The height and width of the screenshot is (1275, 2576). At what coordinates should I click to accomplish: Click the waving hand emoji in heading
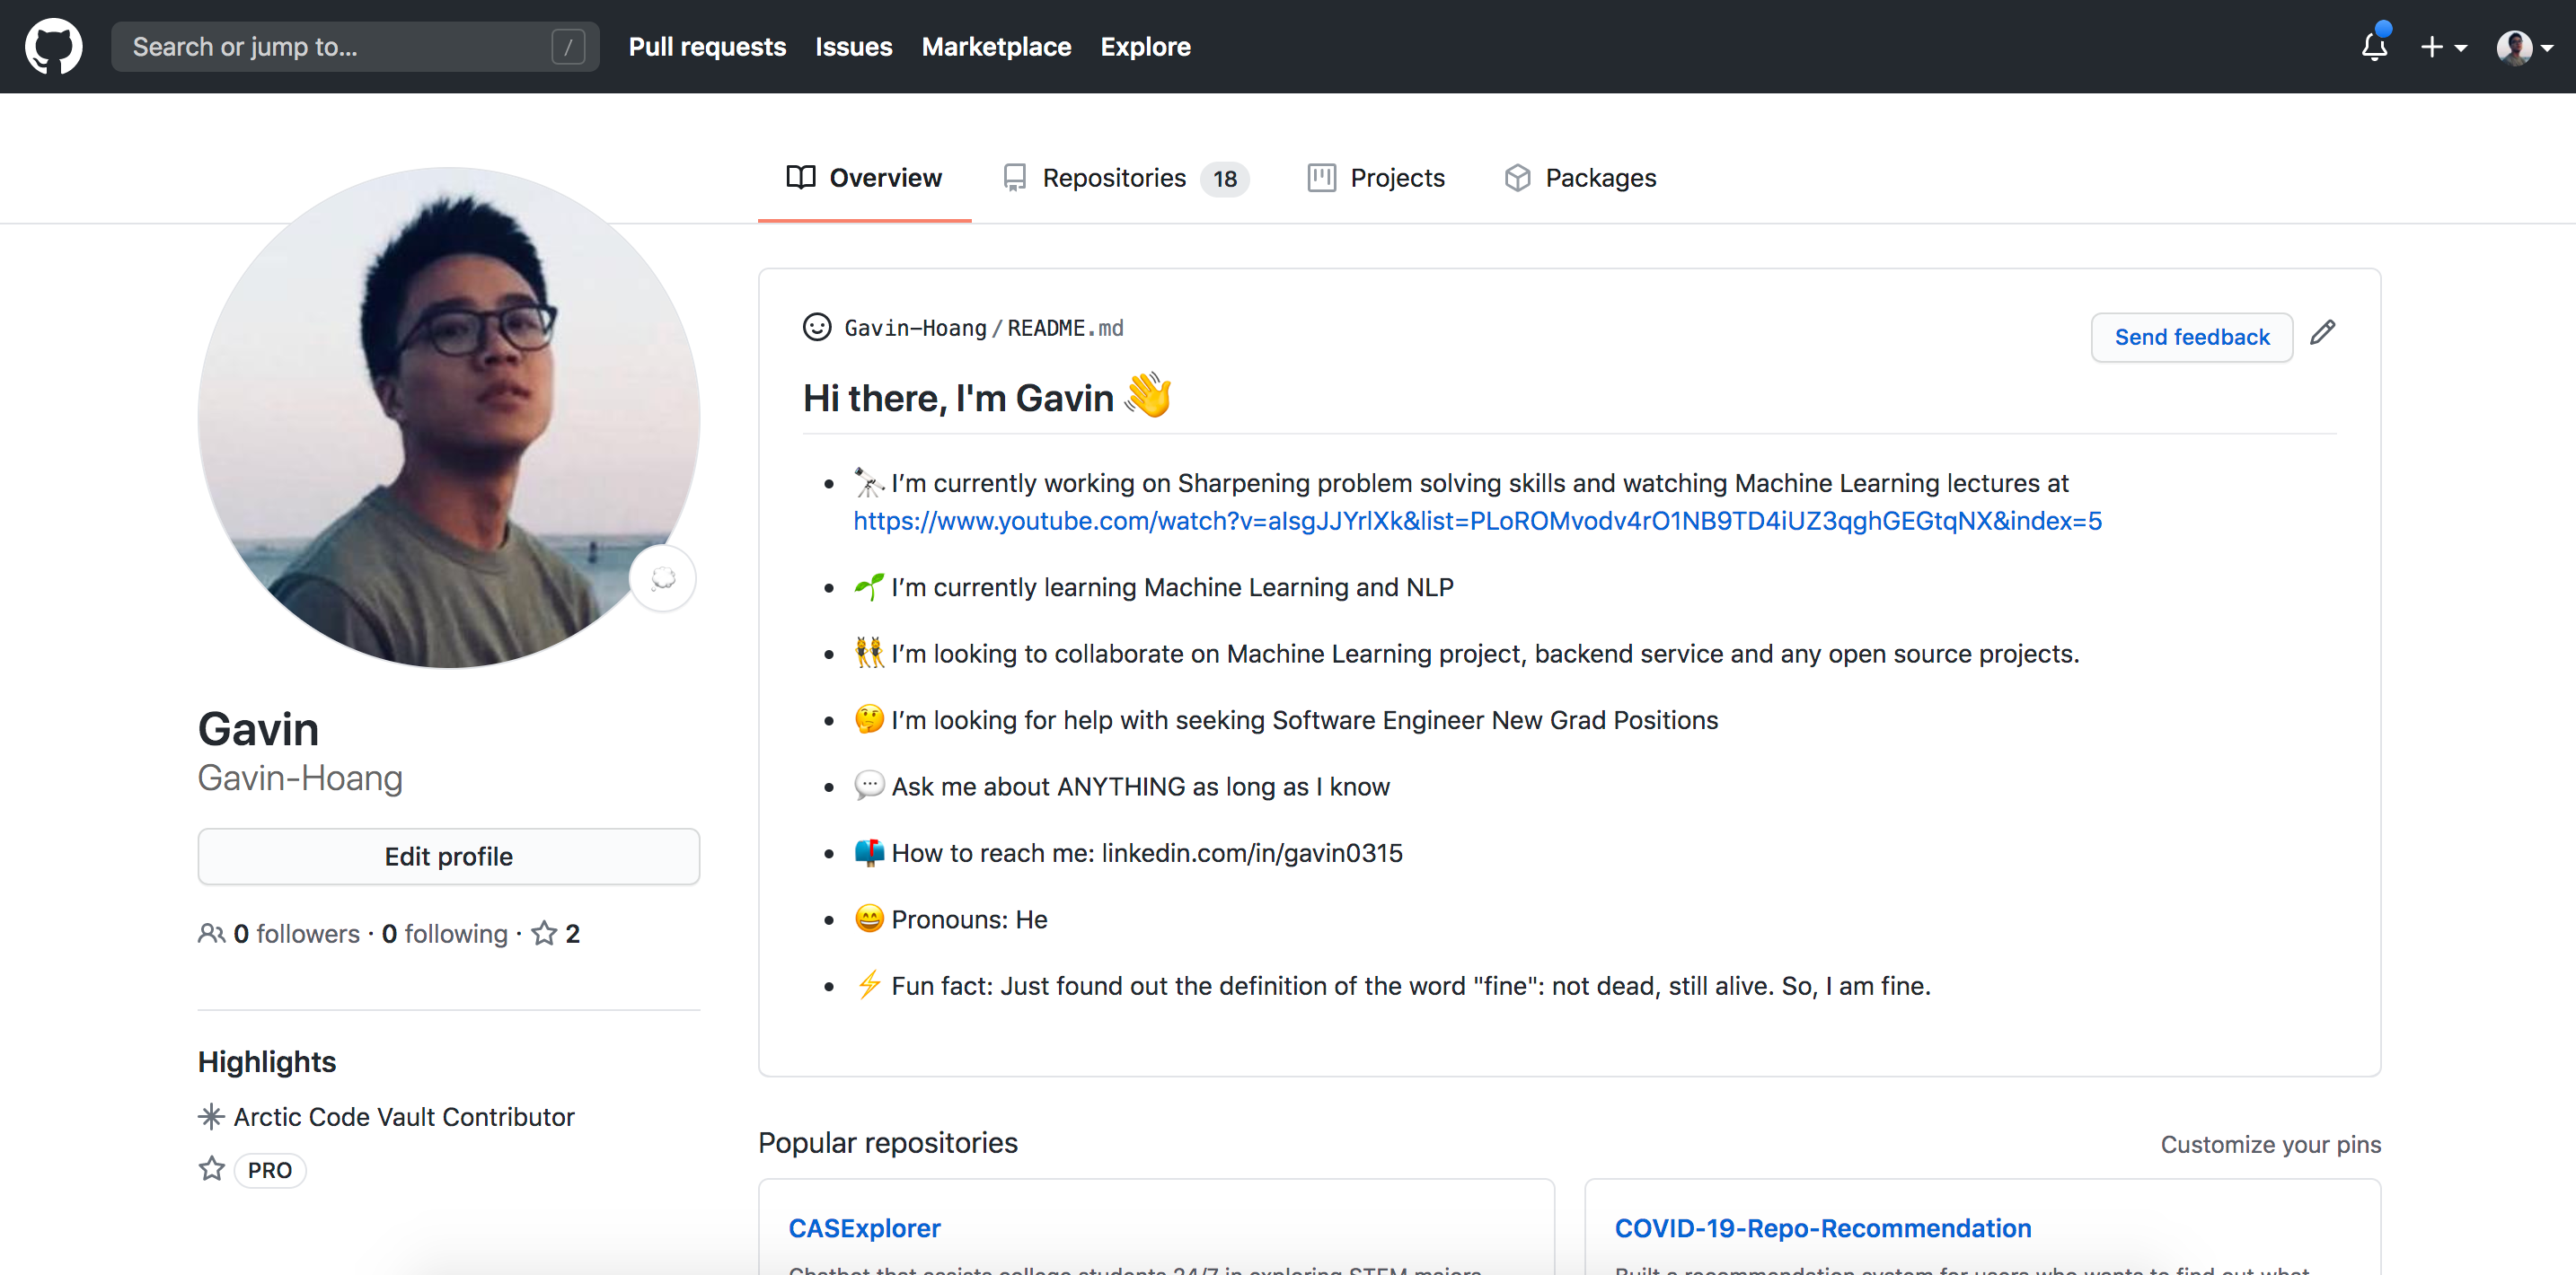coord(1148,394)
